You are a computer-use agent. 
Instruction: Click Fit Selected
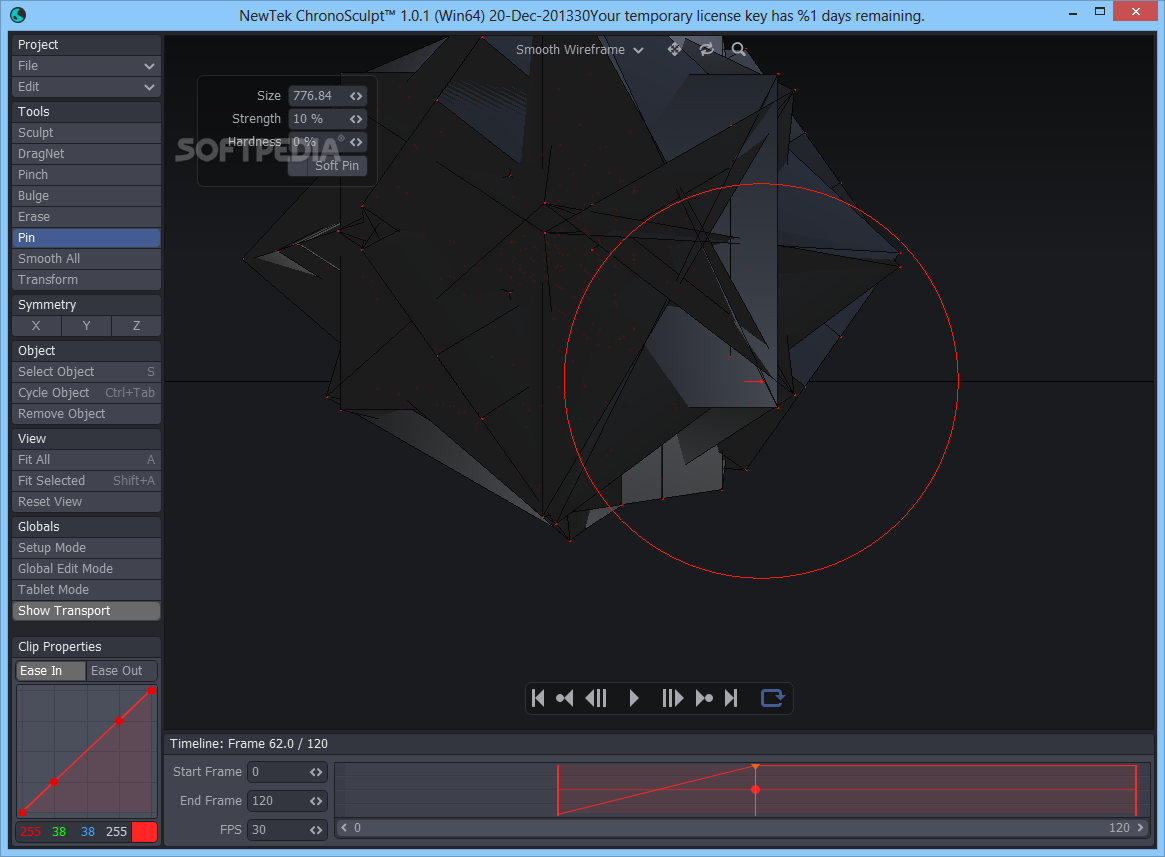point(86,481)
